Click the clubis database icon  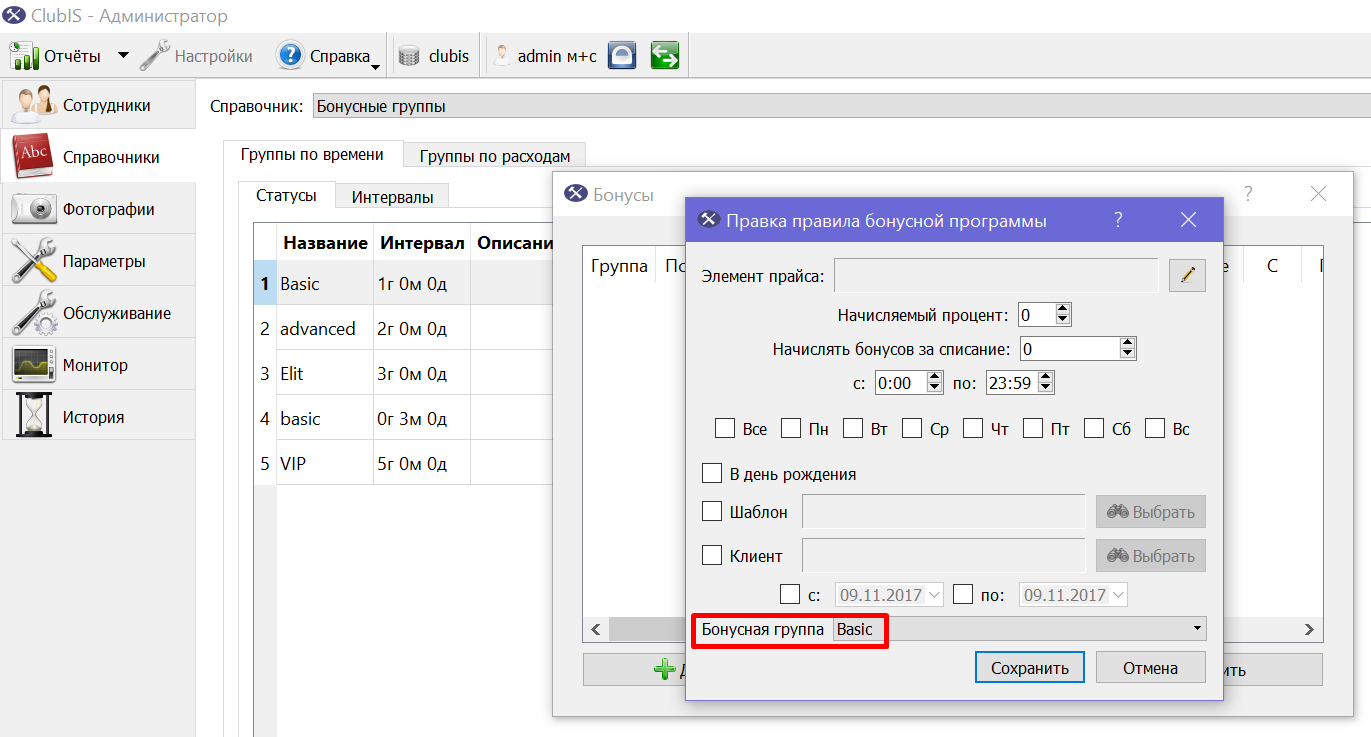click(x=408, y=56)
